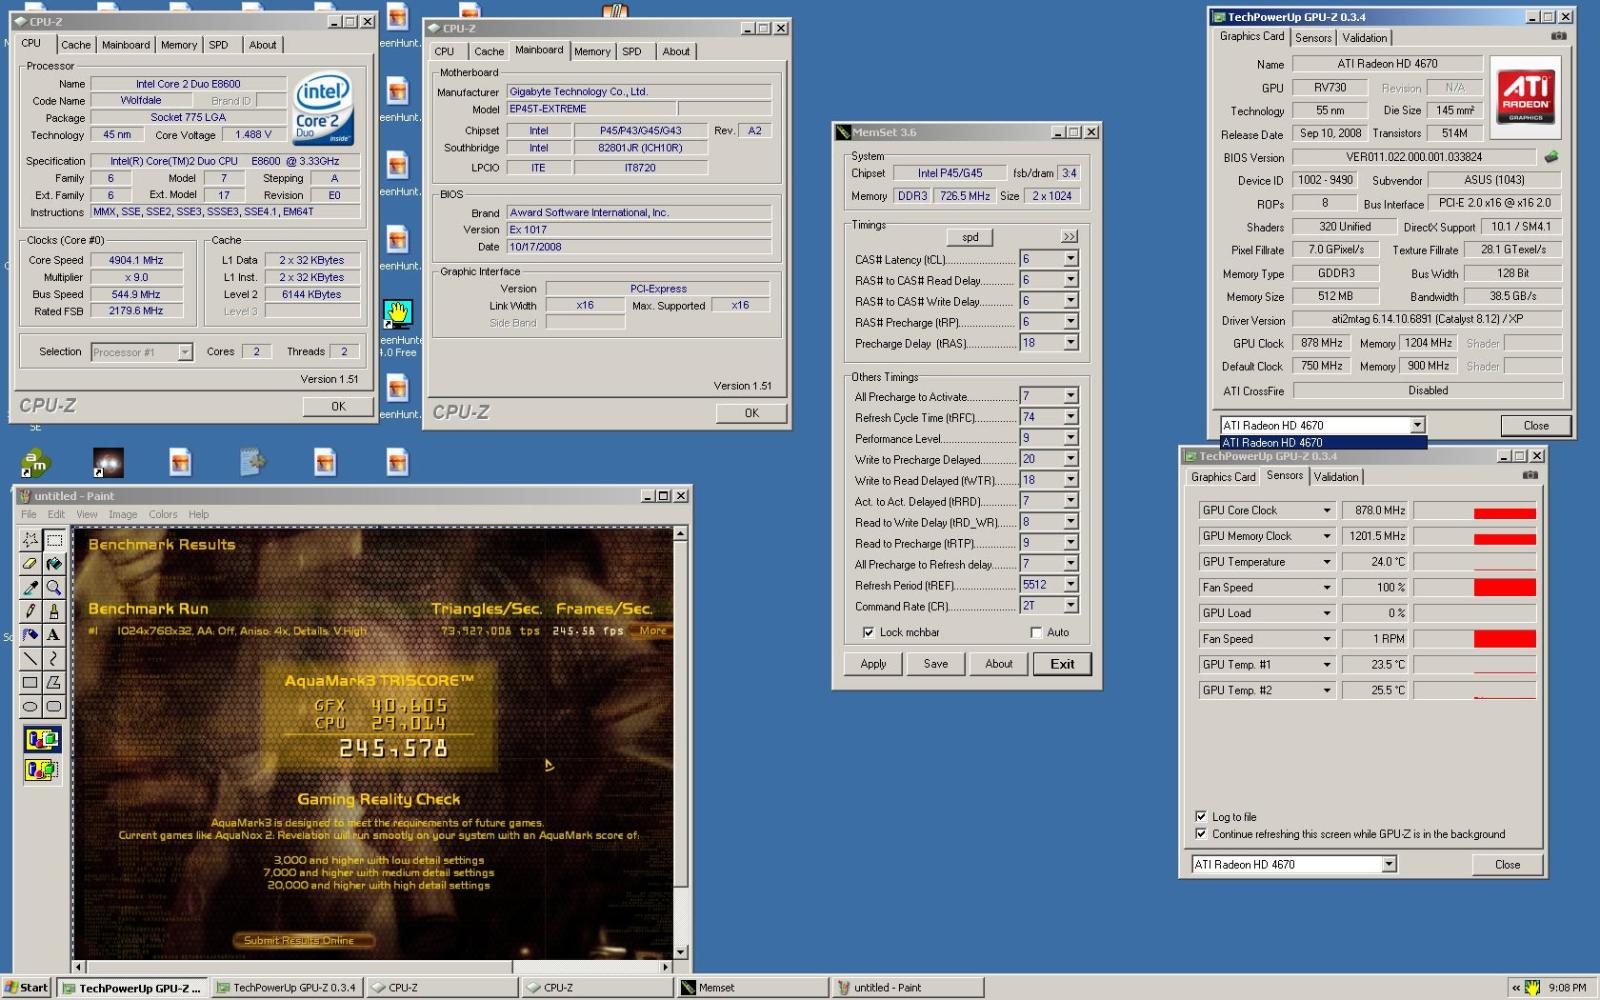
Task: Choose the Fill With Color bucket tool
Action: point(54,564)
